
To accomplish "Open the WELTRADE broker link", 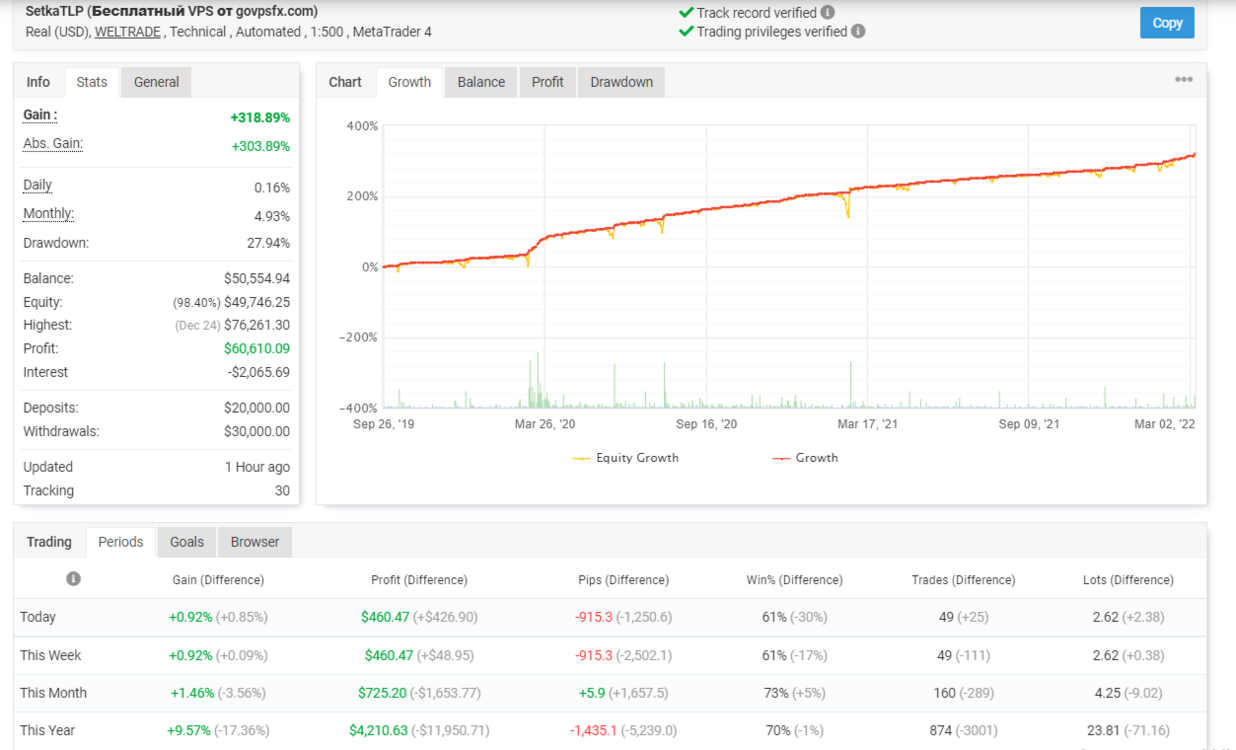I will tap(128, 32).
